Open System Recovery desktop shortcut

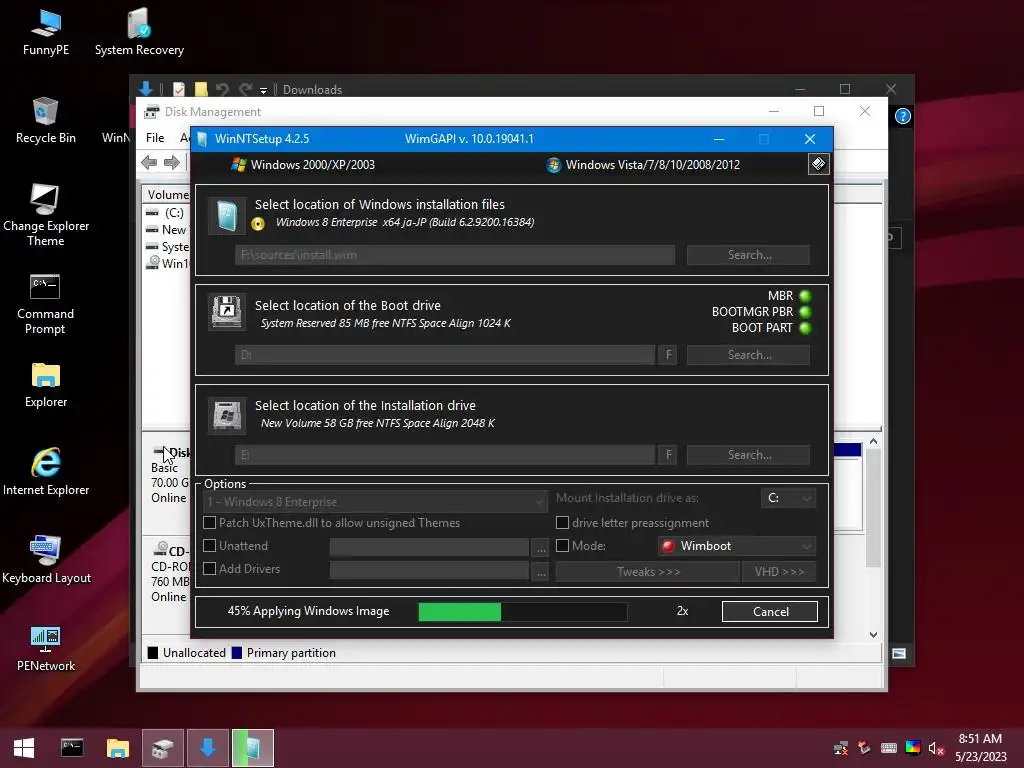click(139, 33)
